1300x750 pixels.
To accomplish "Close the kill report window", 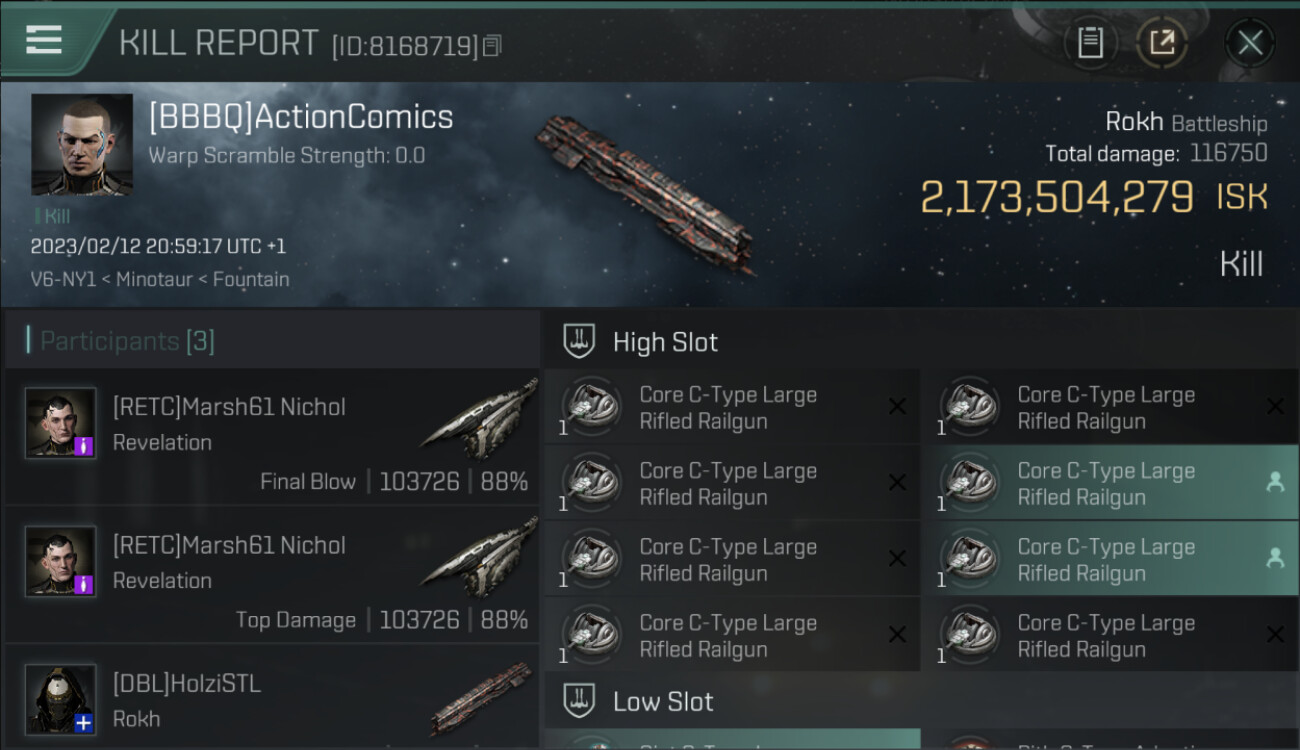I will tap(1249, 42).
